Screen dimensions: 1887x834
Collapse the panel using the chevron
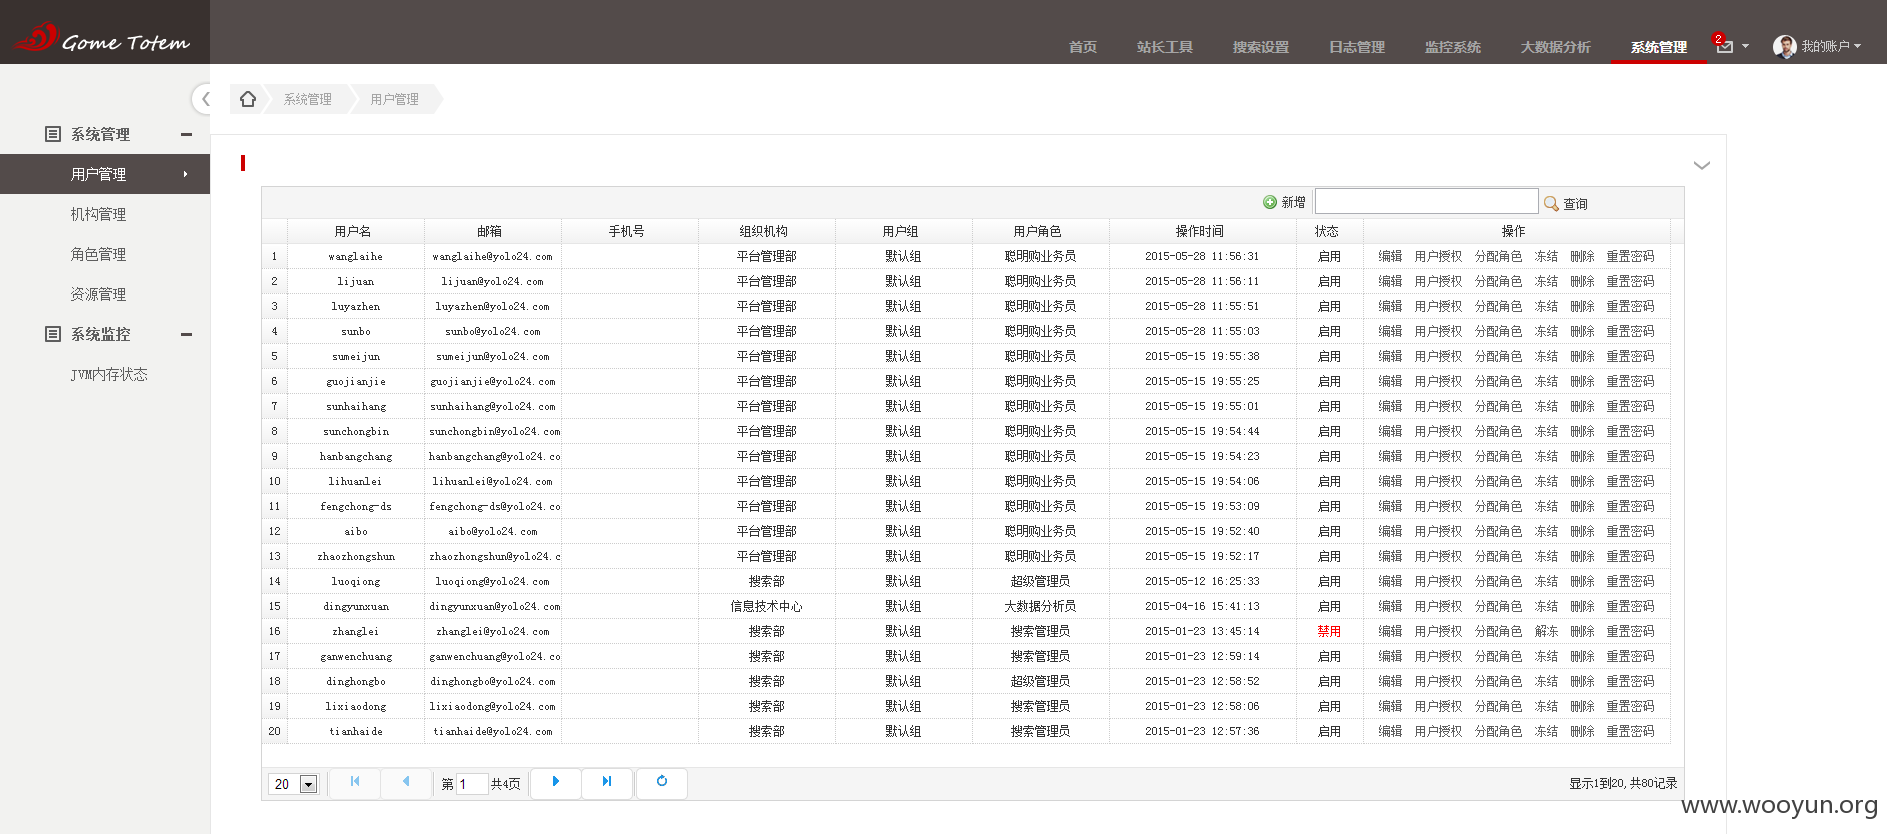coord(1702,165)
